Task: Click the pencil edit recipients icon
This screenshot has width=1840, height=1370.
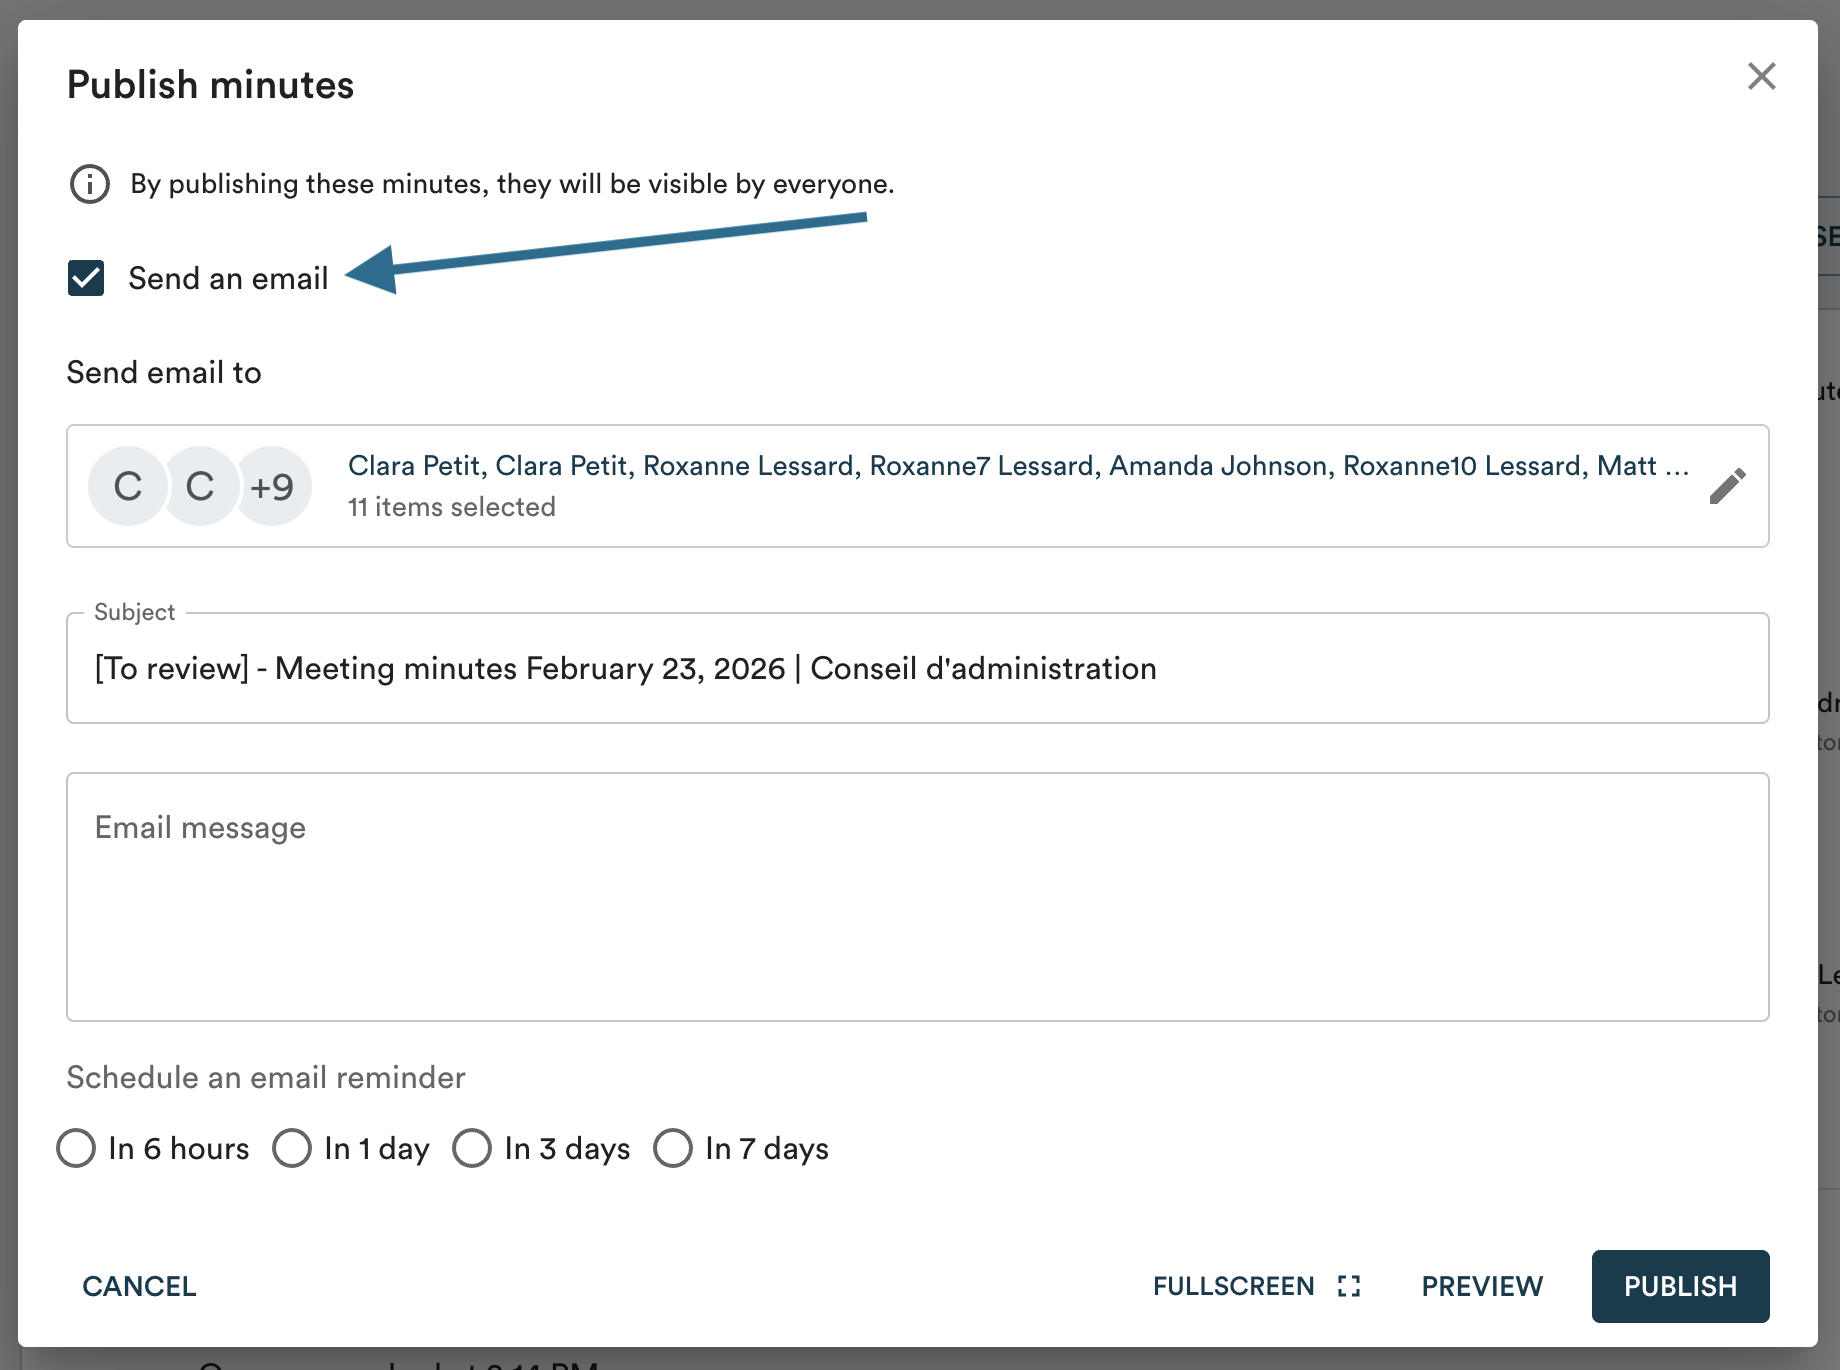Action: [1727, 486]
